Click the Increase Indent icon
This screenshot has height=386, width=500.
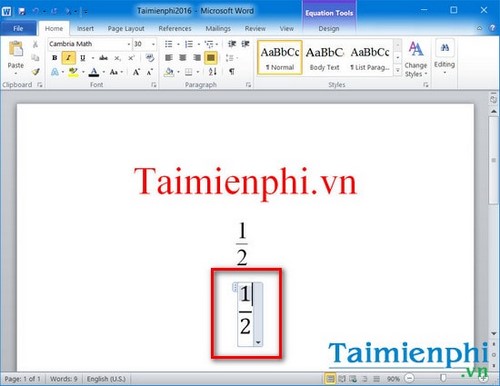pos(246,44)
